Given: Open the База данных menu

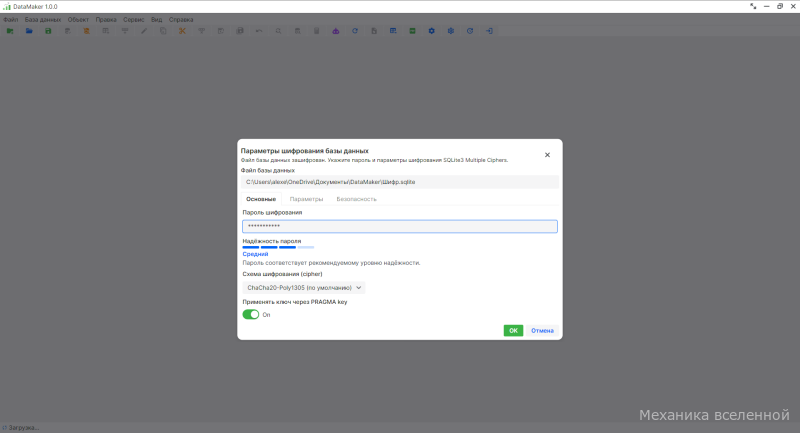Looking at the screenshot, I should click(43, 20).
